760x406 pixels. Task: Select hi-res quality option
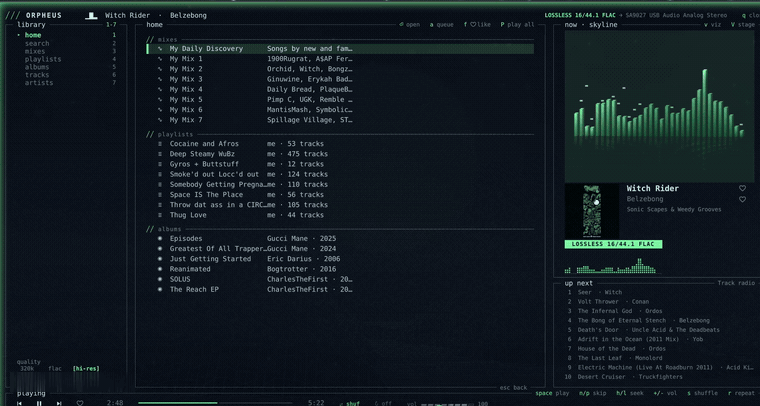(86, 369)
